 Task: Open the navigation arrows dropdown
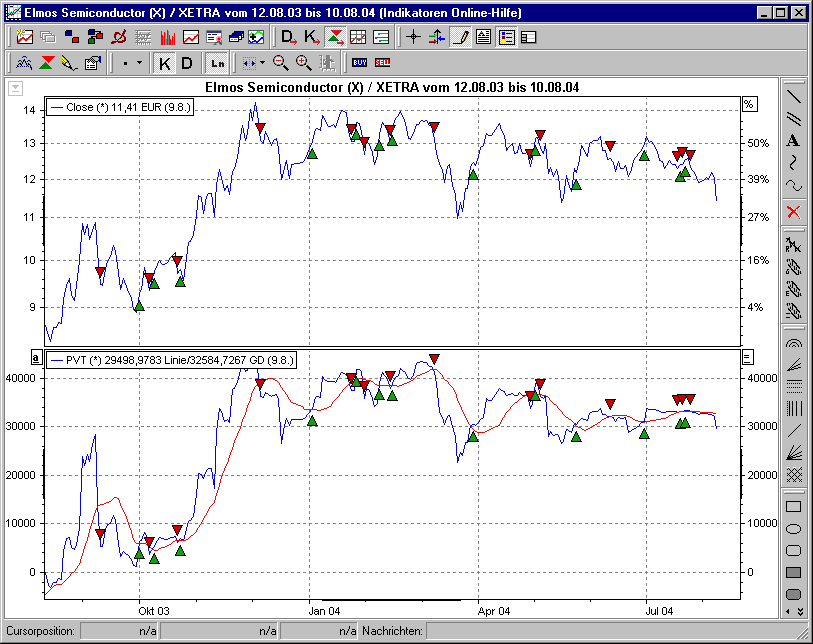click(x=263, y=61)
